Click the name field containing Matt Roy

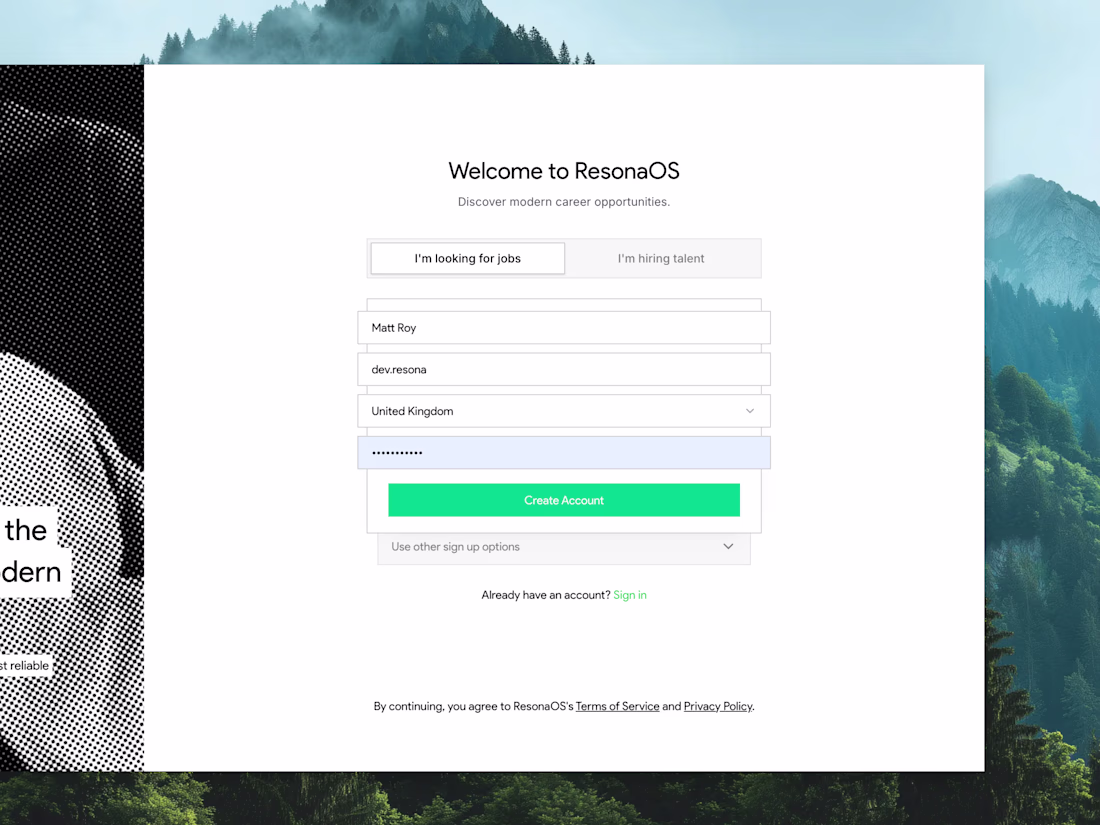pyautogui.click(x=564, y=328)
